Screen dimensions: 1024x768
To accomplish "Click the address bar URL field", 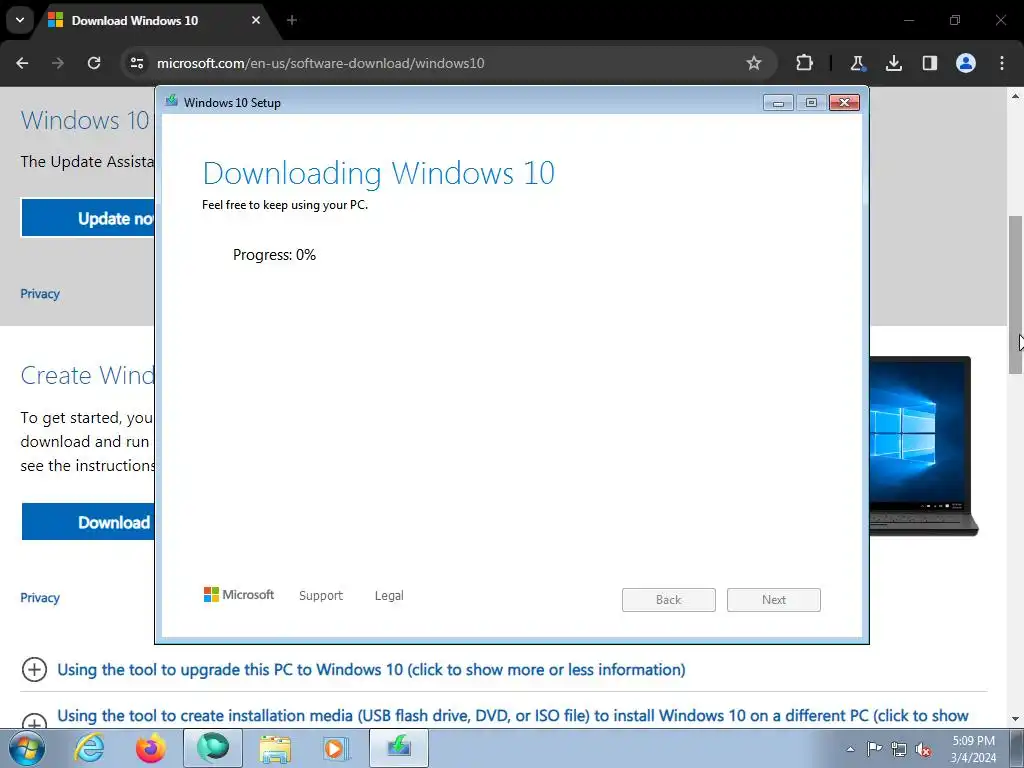I will pyautogui.click(x=451, y=63).
